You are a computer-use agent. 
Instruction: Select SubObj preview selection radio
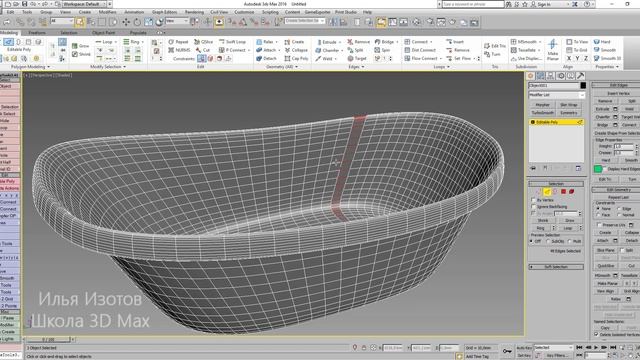(x=549, y=241)
